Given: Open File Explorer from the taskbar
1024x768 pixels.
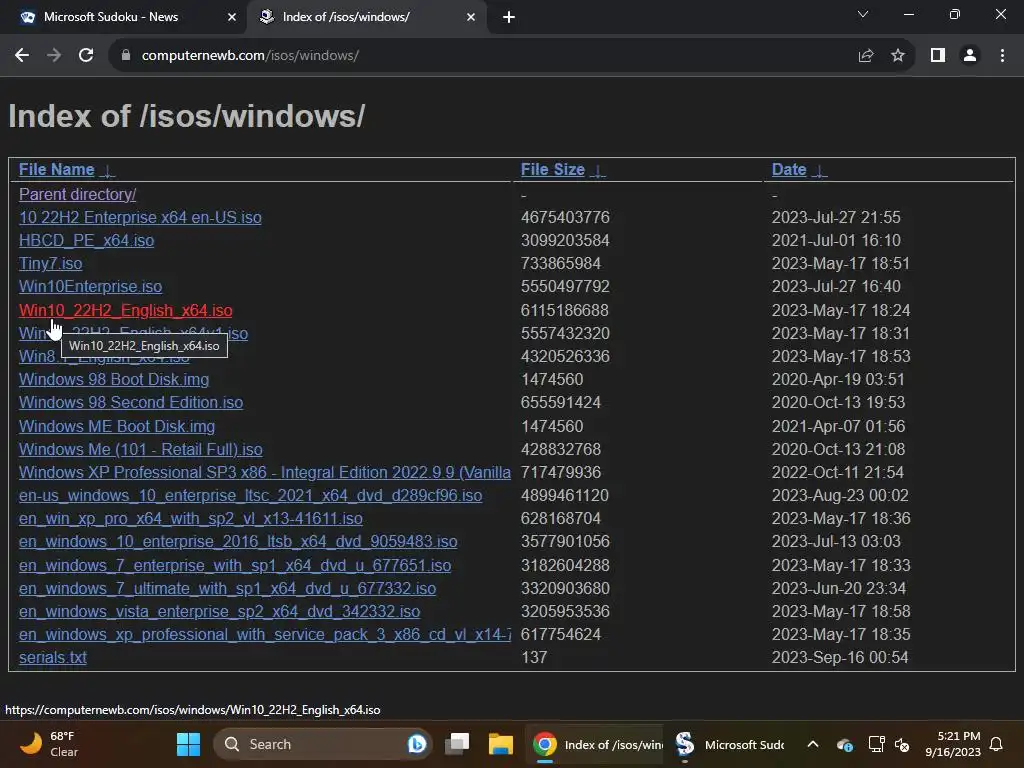Looking at the screenshot, I should 501,744.
